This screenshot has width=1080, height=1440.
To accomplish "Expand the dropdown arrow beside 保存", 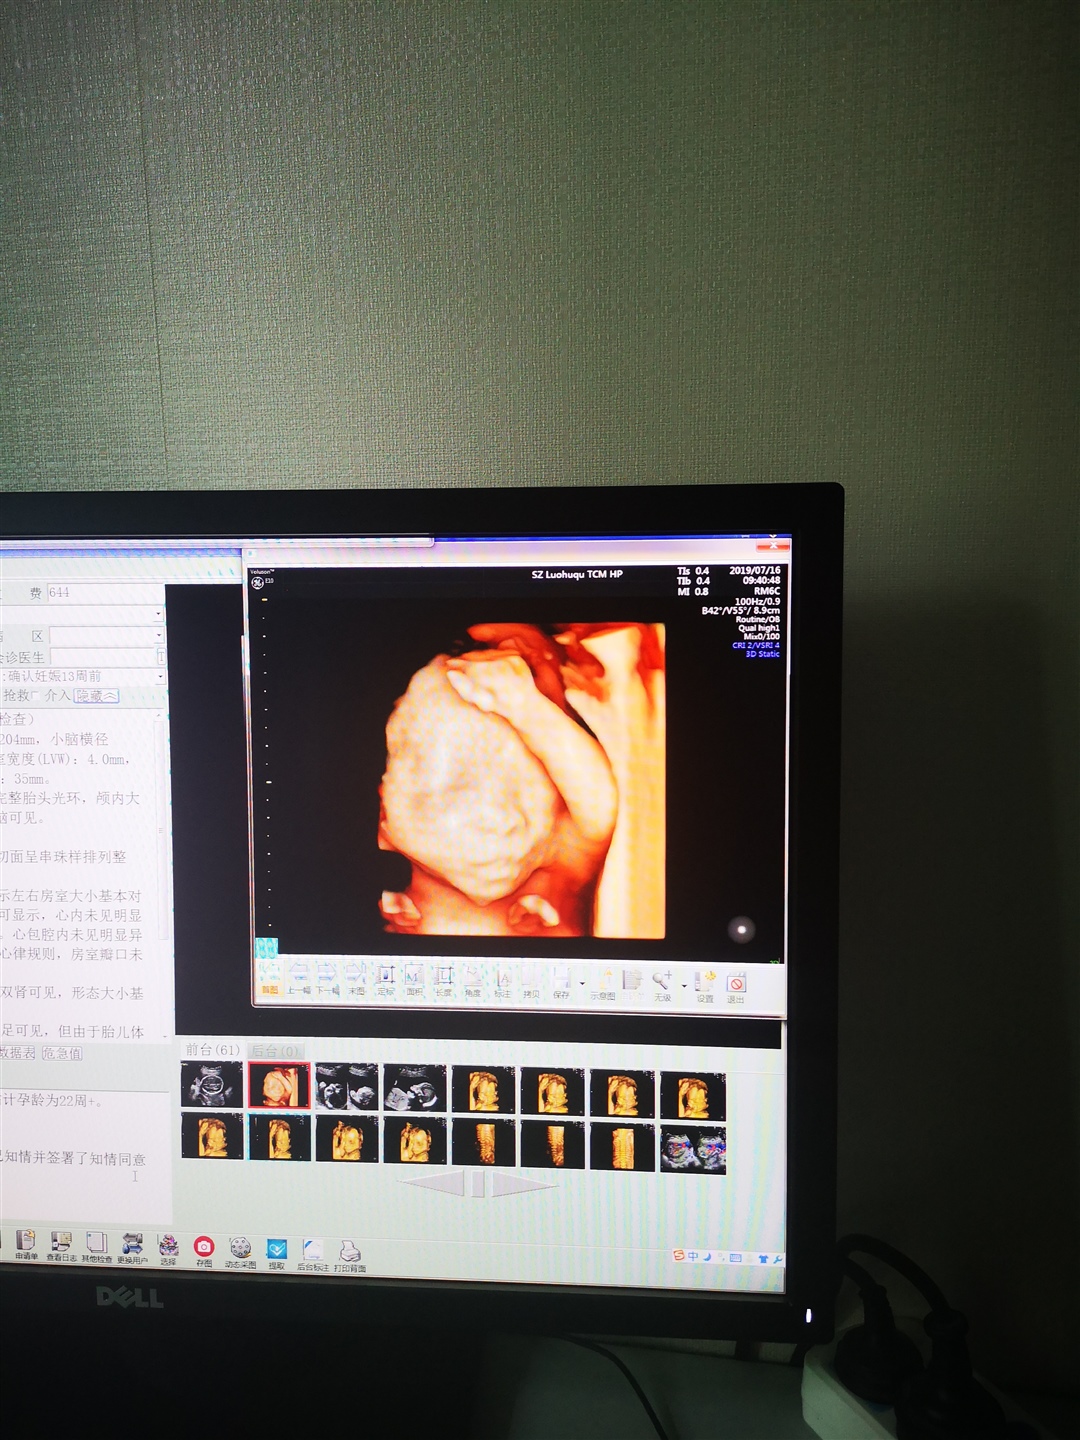I will (582, 984).
